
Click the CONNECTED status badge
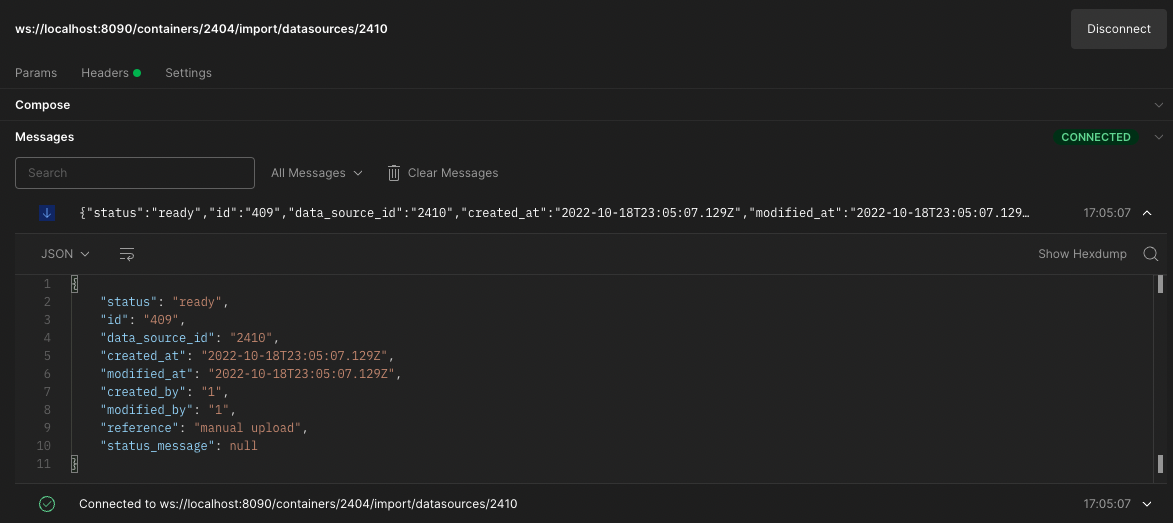point(1095,137)
